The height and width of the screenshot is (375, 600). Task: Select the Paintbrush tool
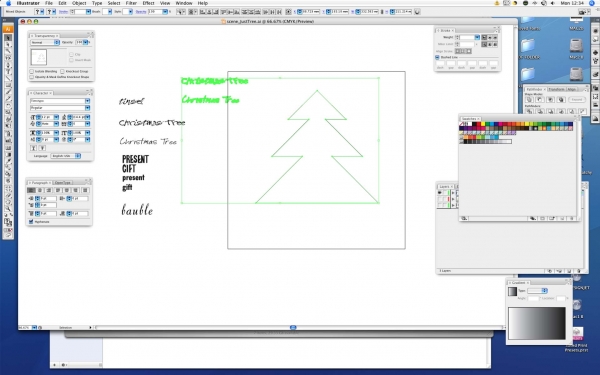[x=8, y=92]
